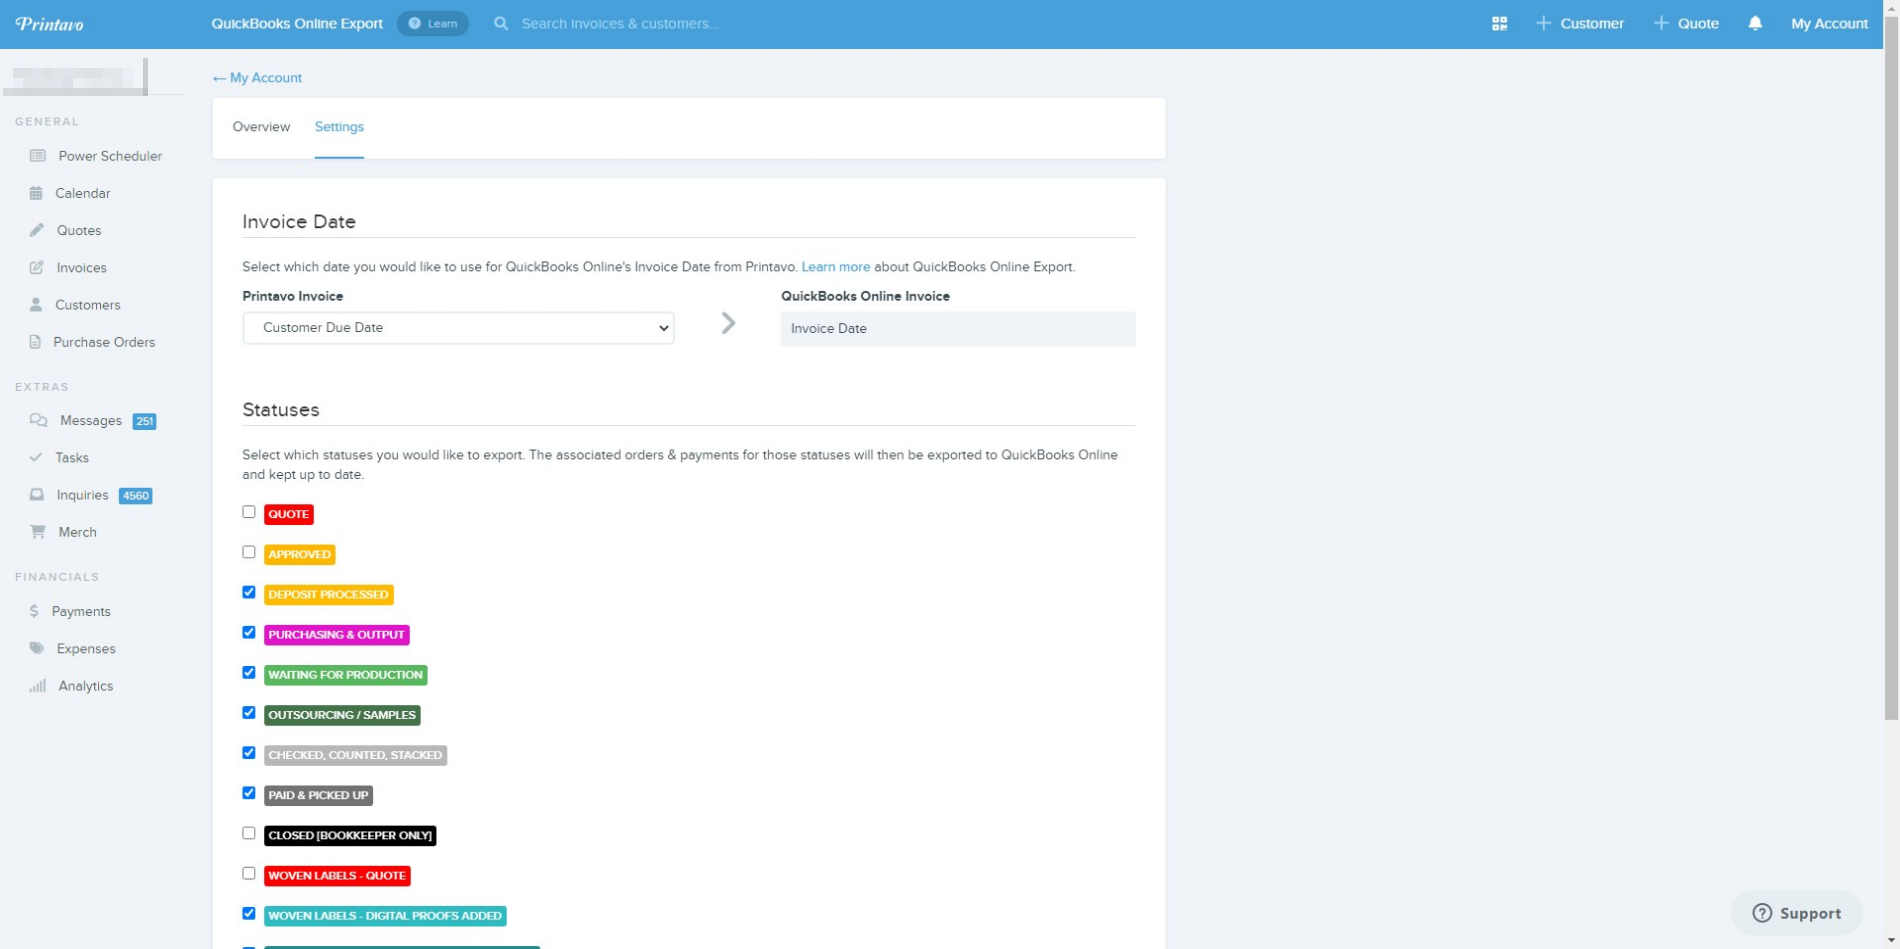
Task: Click the Analytics bar chart icon
Action: click(x=38, y=686)
